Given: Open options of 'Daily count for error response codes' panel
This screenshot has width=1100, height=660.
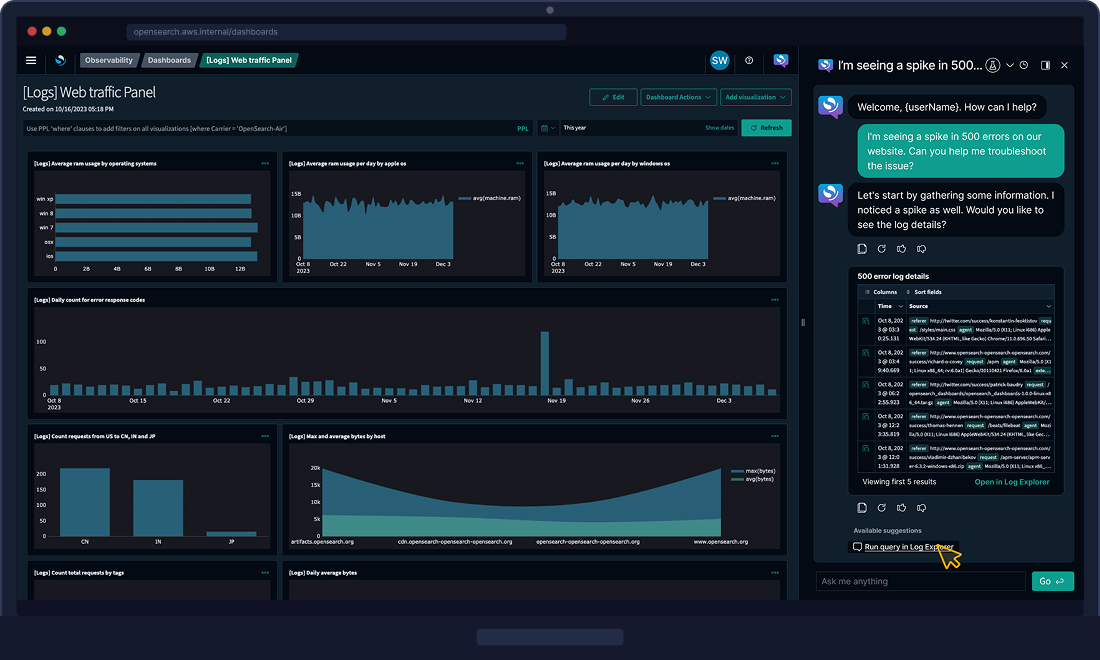Looking at the screenshot, I should click(x=775, y=299).
